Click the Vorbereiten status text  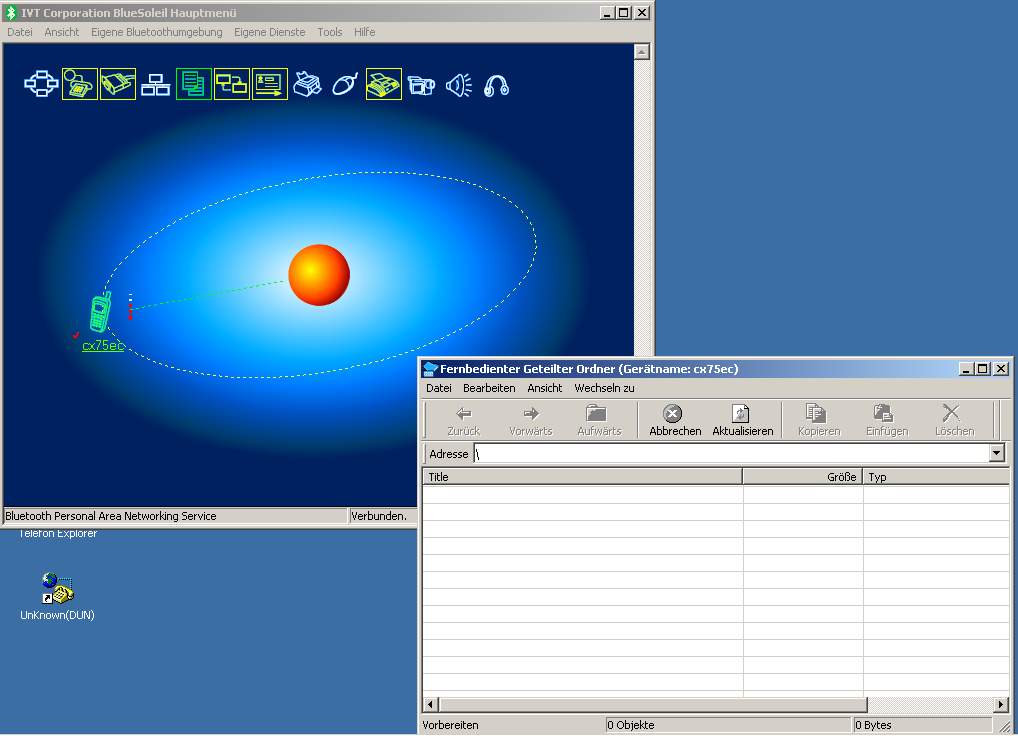(450, 725)
